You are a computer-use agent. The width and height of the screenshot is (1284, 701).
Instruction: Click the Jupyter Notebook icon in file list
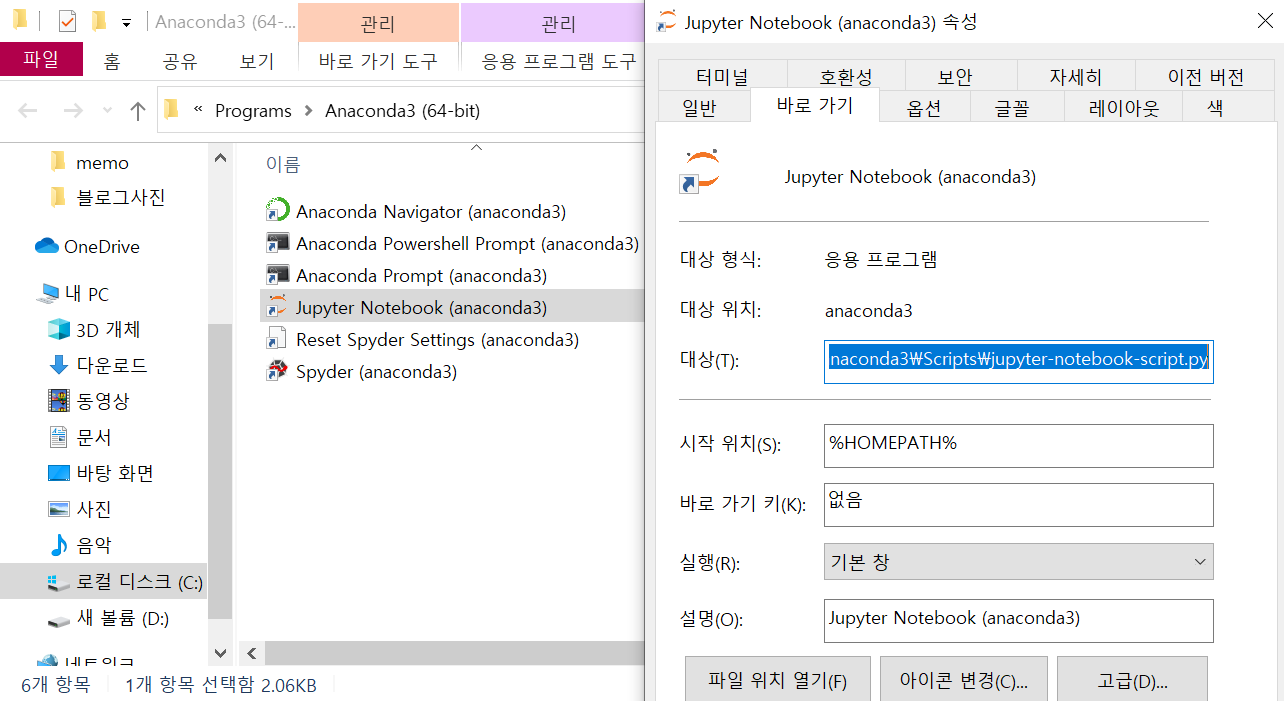277,307
